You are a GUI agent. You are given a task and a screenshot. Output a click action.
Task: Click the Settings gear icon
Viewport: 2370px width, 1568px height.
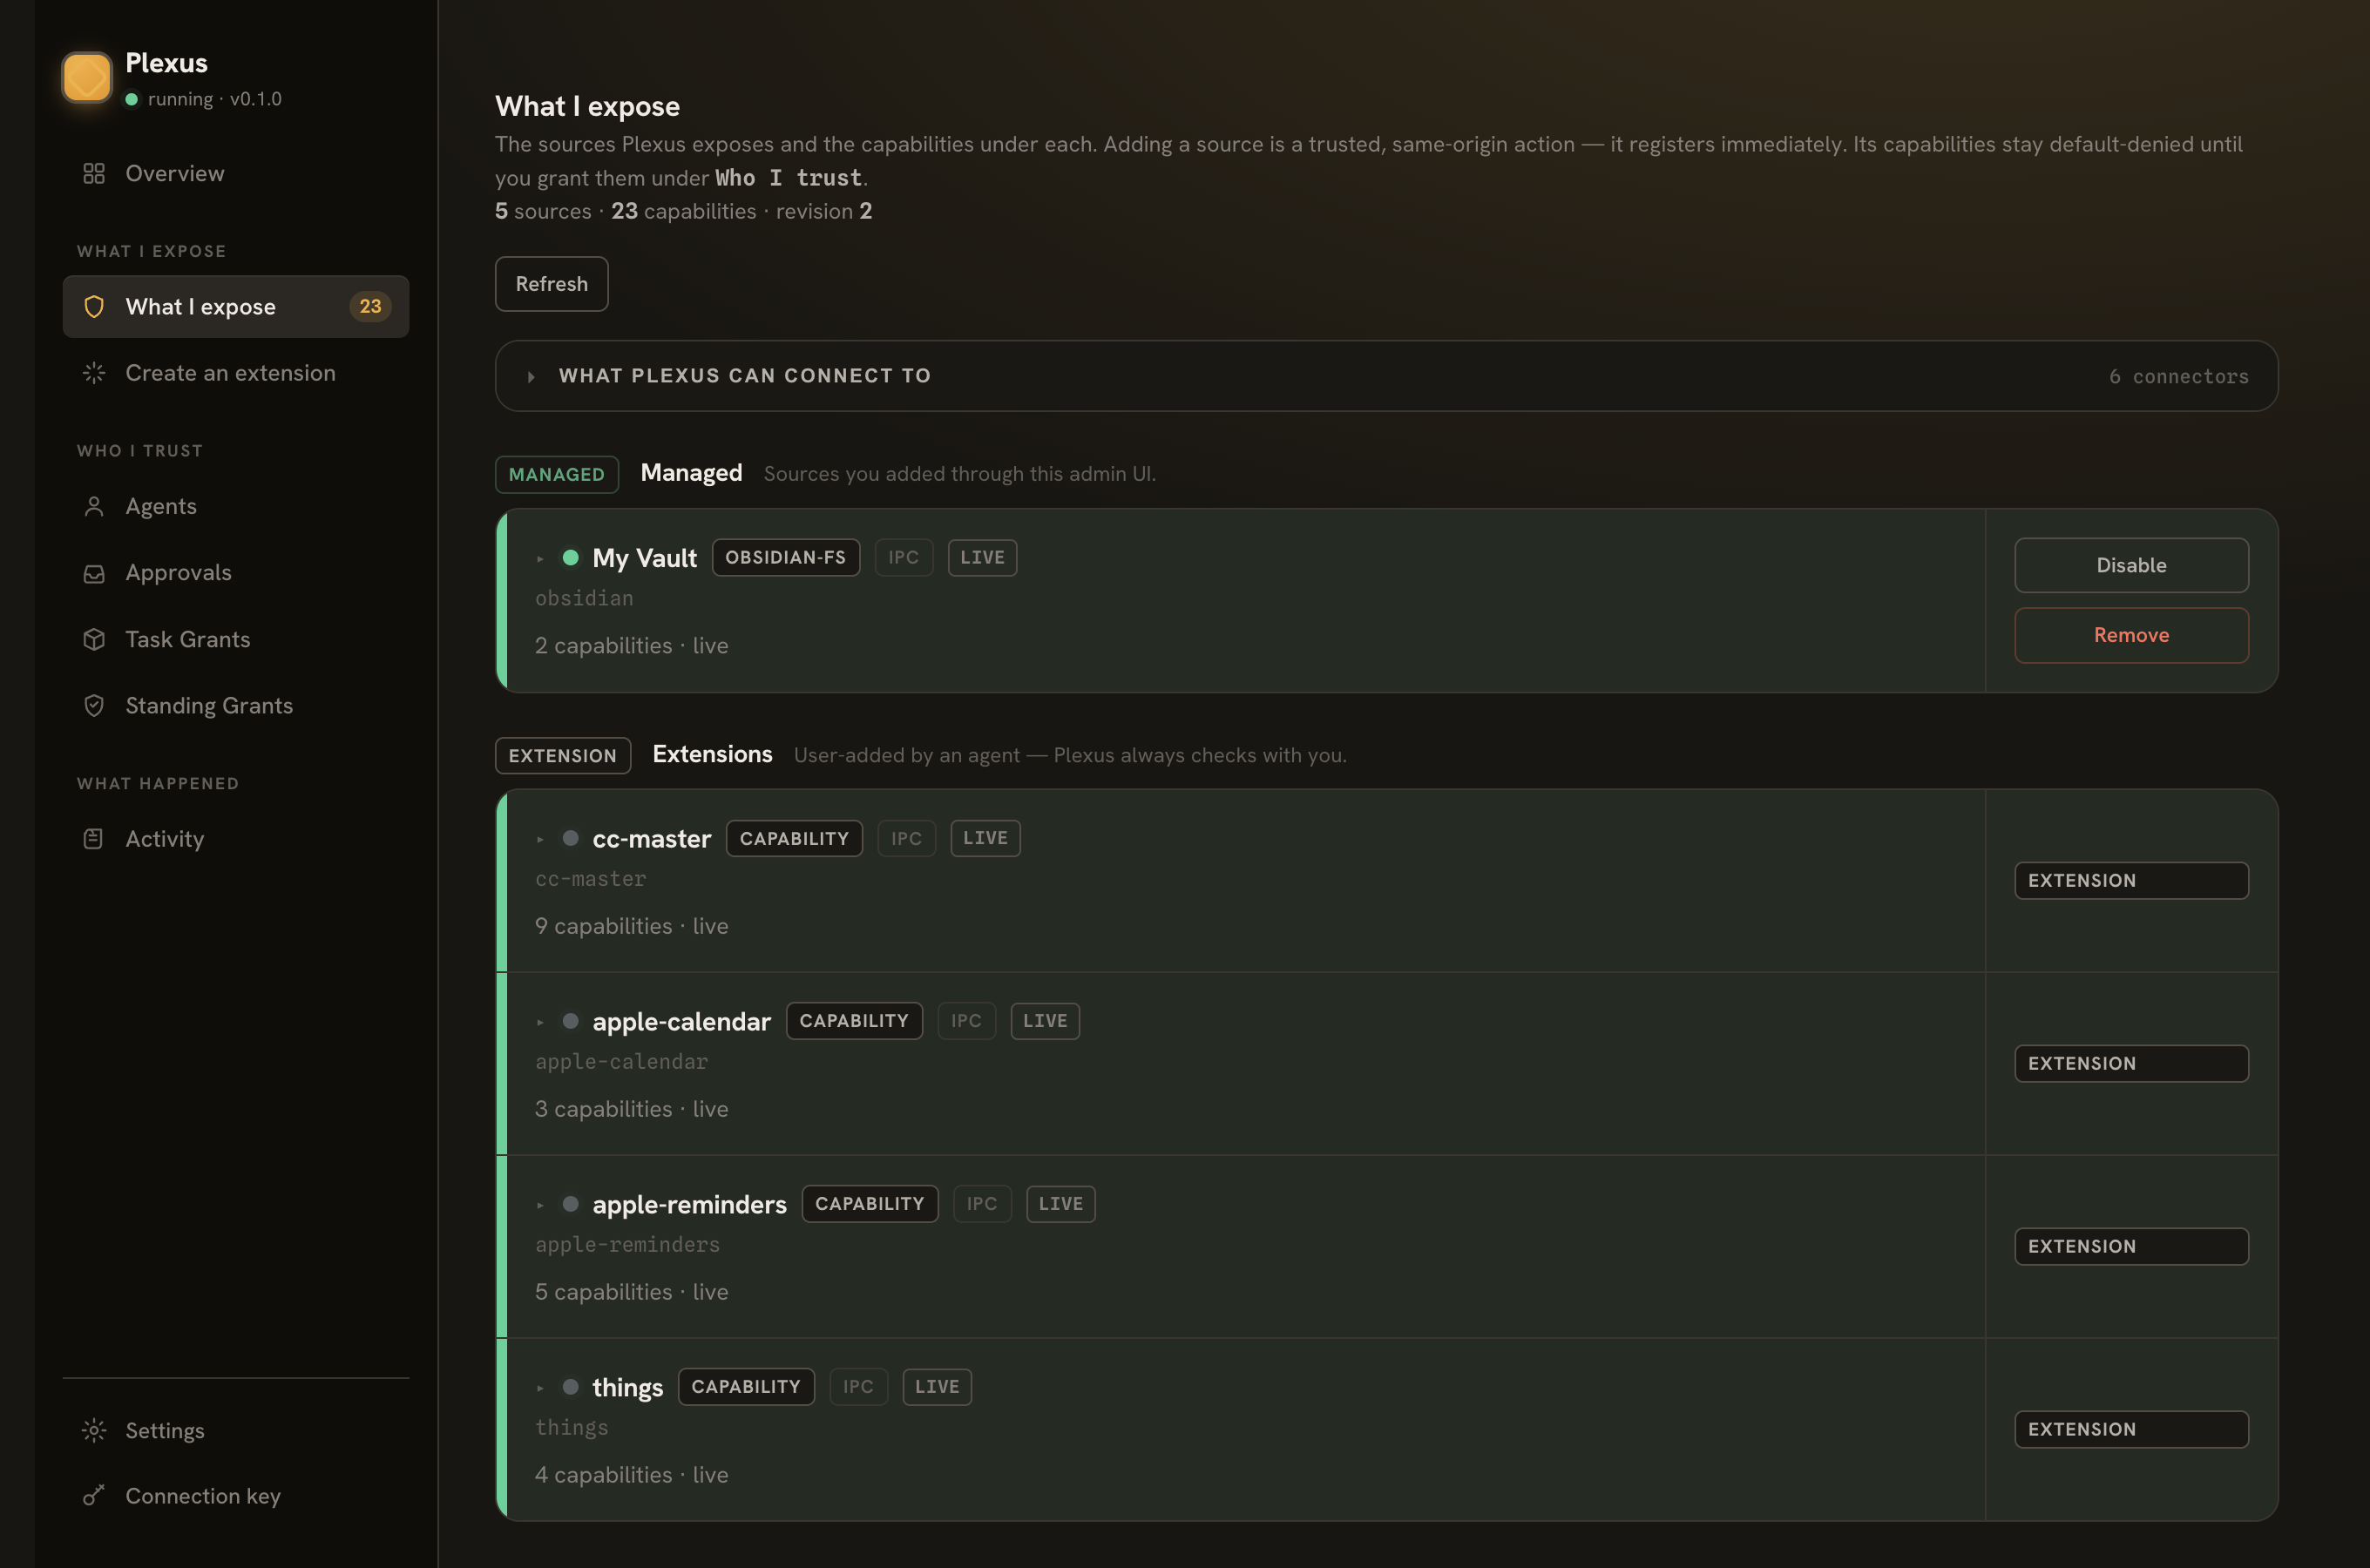[94, 1431]
